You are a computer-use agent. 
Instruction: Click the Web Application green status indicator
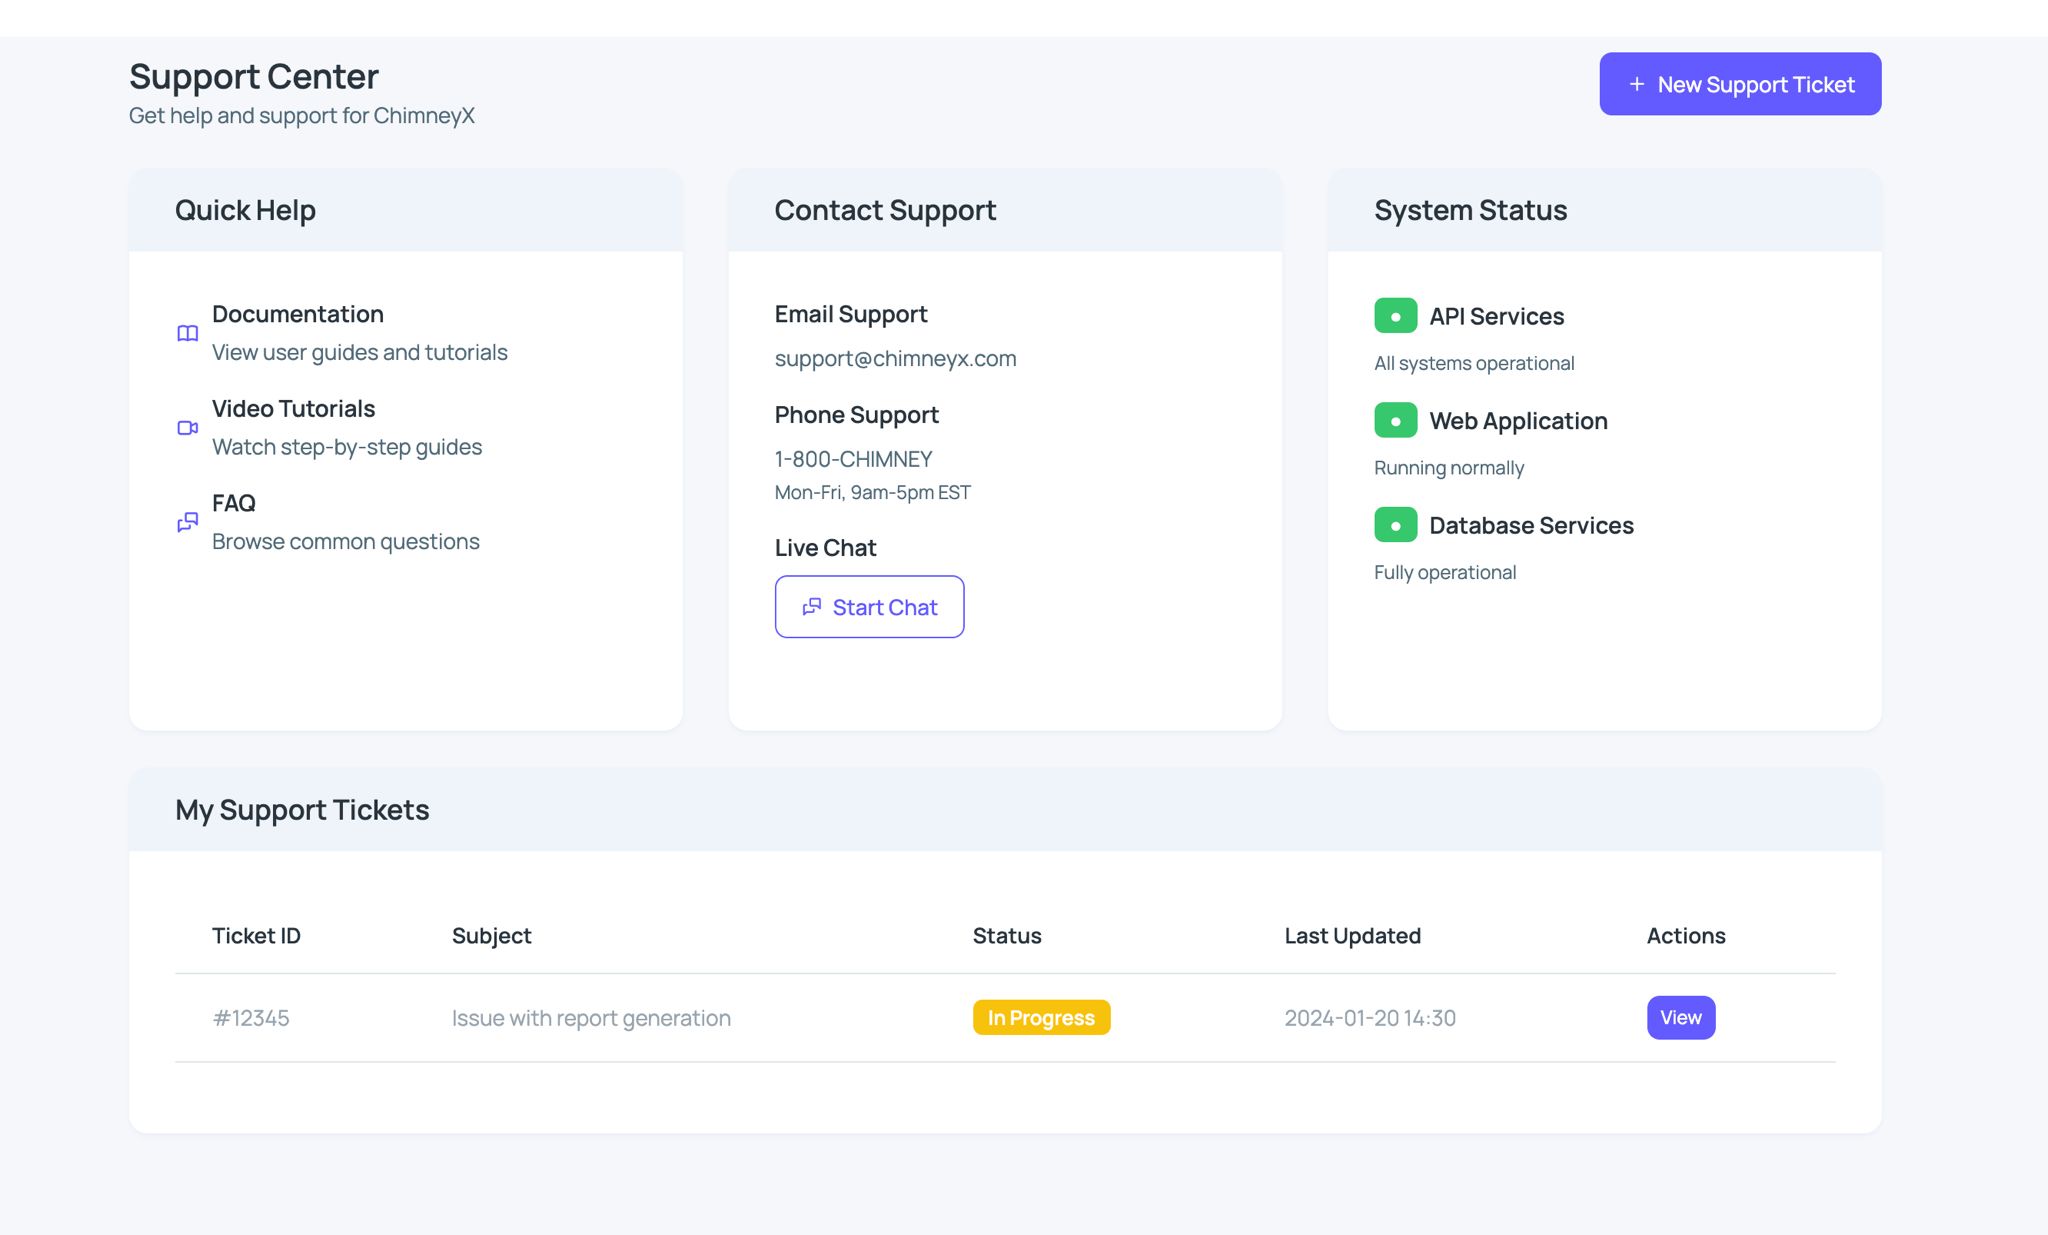pos(1395,421)
